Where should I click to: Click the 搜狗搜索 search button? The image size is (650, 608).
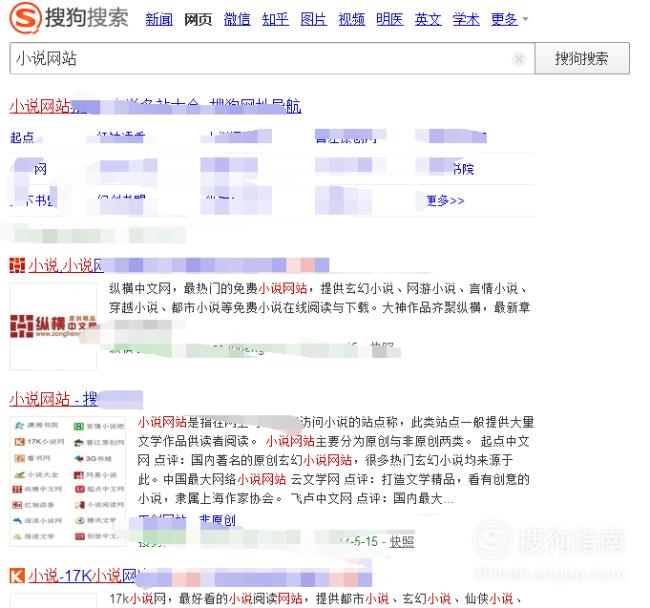pyautogui.click(x=582, y=58)
